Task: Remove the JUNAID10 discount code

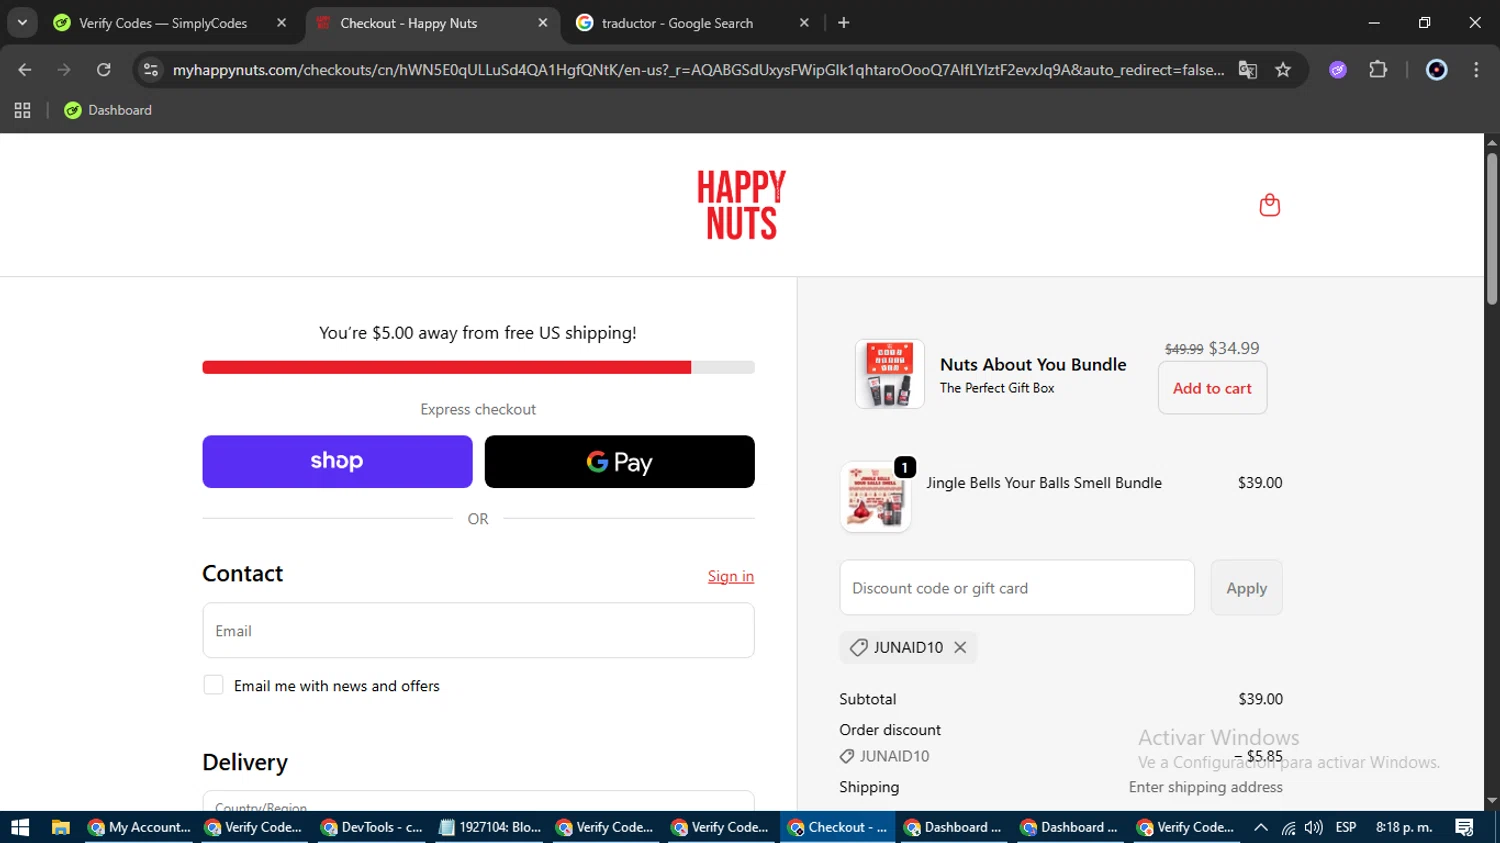Action: click(x=960, y=647)
